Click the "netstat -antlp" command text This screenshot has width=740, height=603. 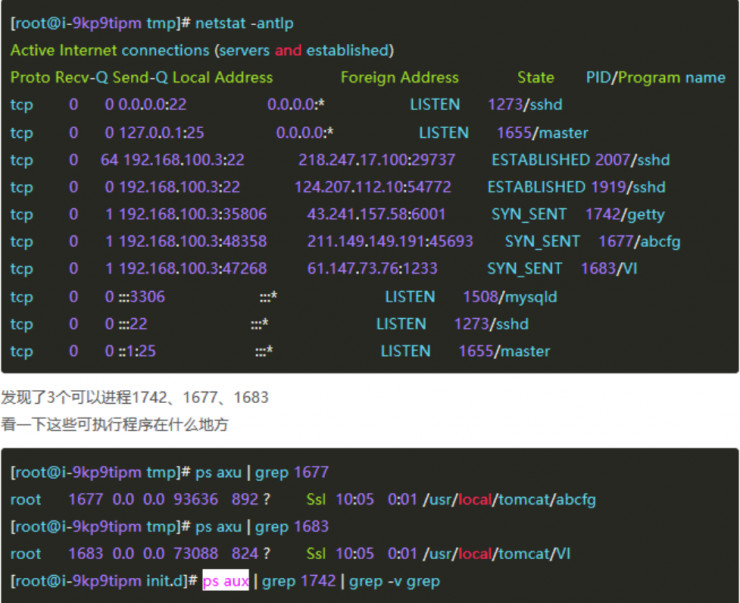[x=245, y=23]
